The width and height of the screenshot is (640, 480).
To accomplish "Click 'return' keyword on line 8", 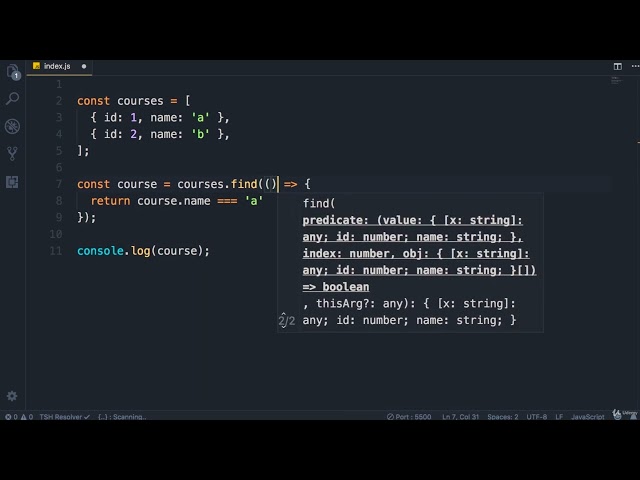I will (110, 201).
